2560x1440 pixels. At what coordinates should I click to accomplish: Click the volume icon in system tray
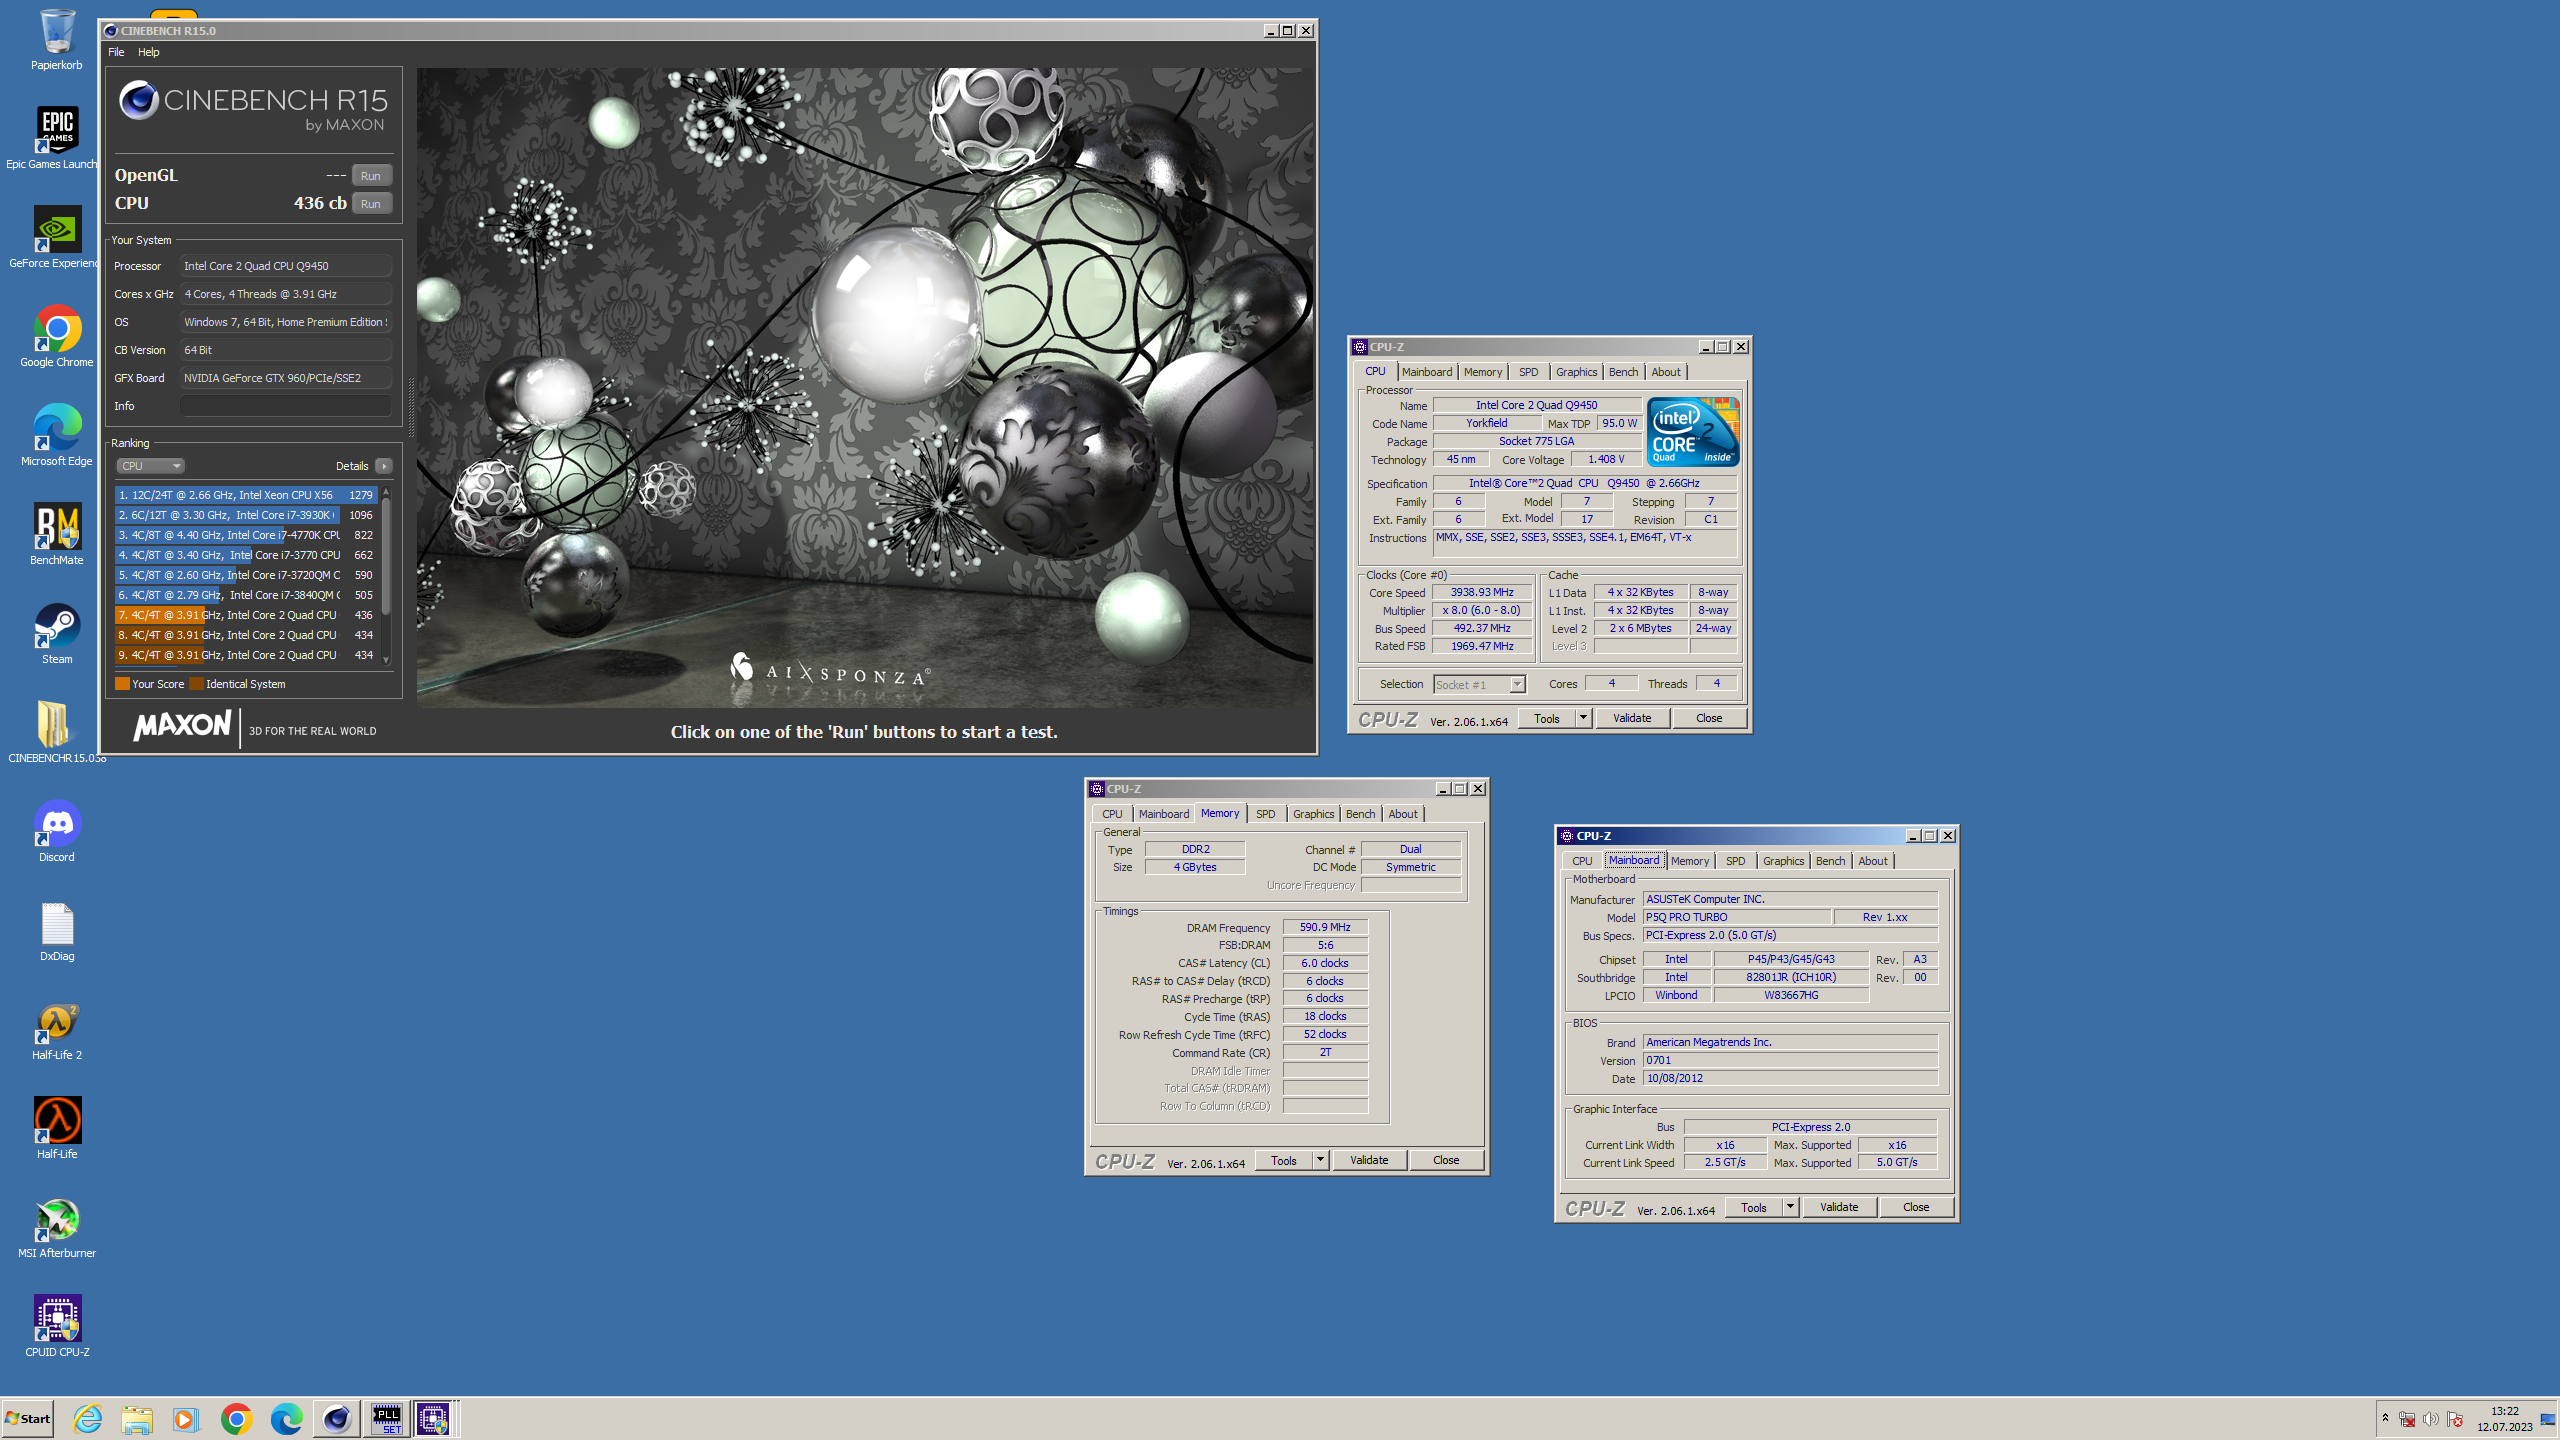click(x=2430, y=1419)
